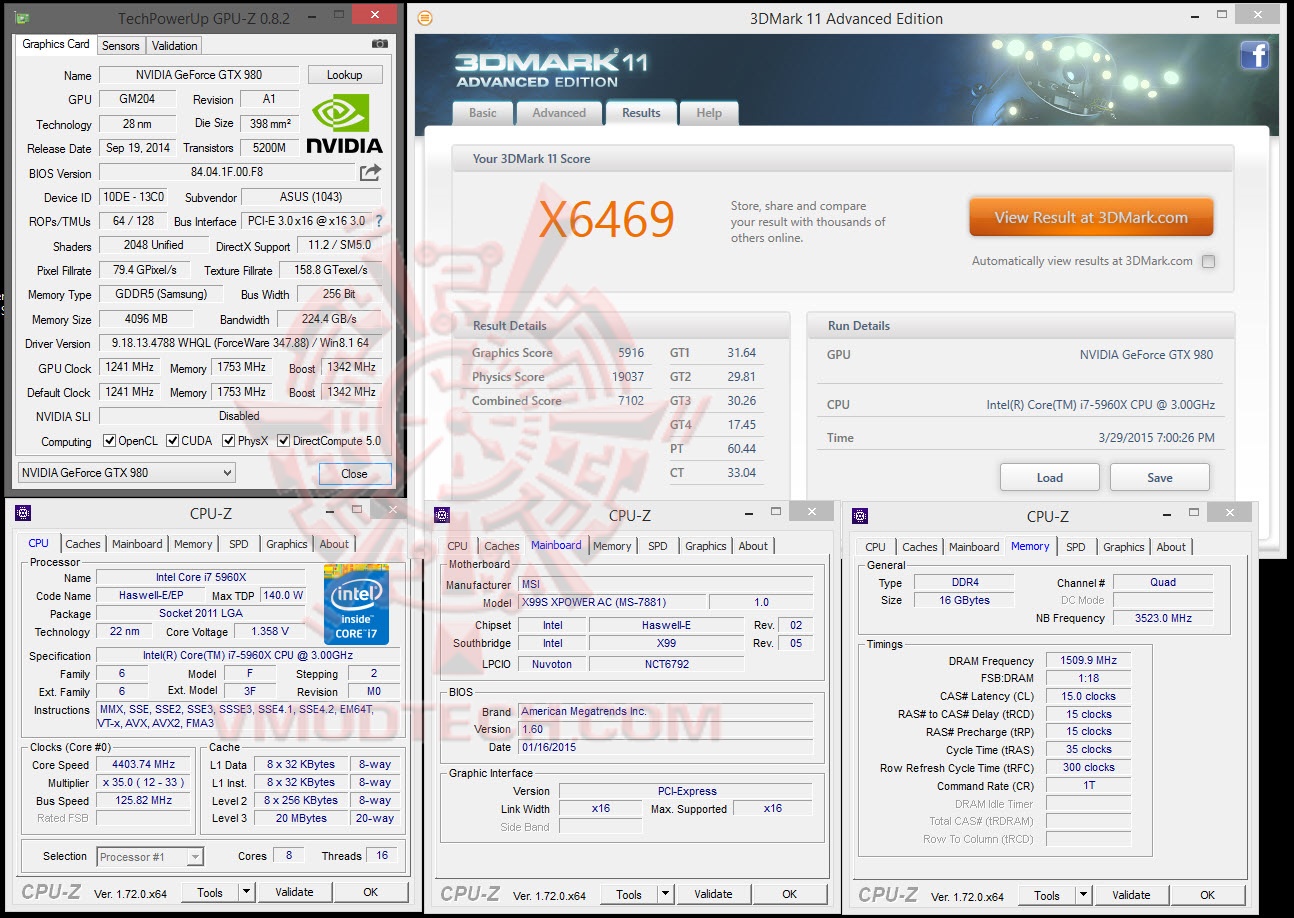Click the Tools button in the CPU-Z processor window
The height and width of the screenshot is (918, 1294).
(210, 892)
